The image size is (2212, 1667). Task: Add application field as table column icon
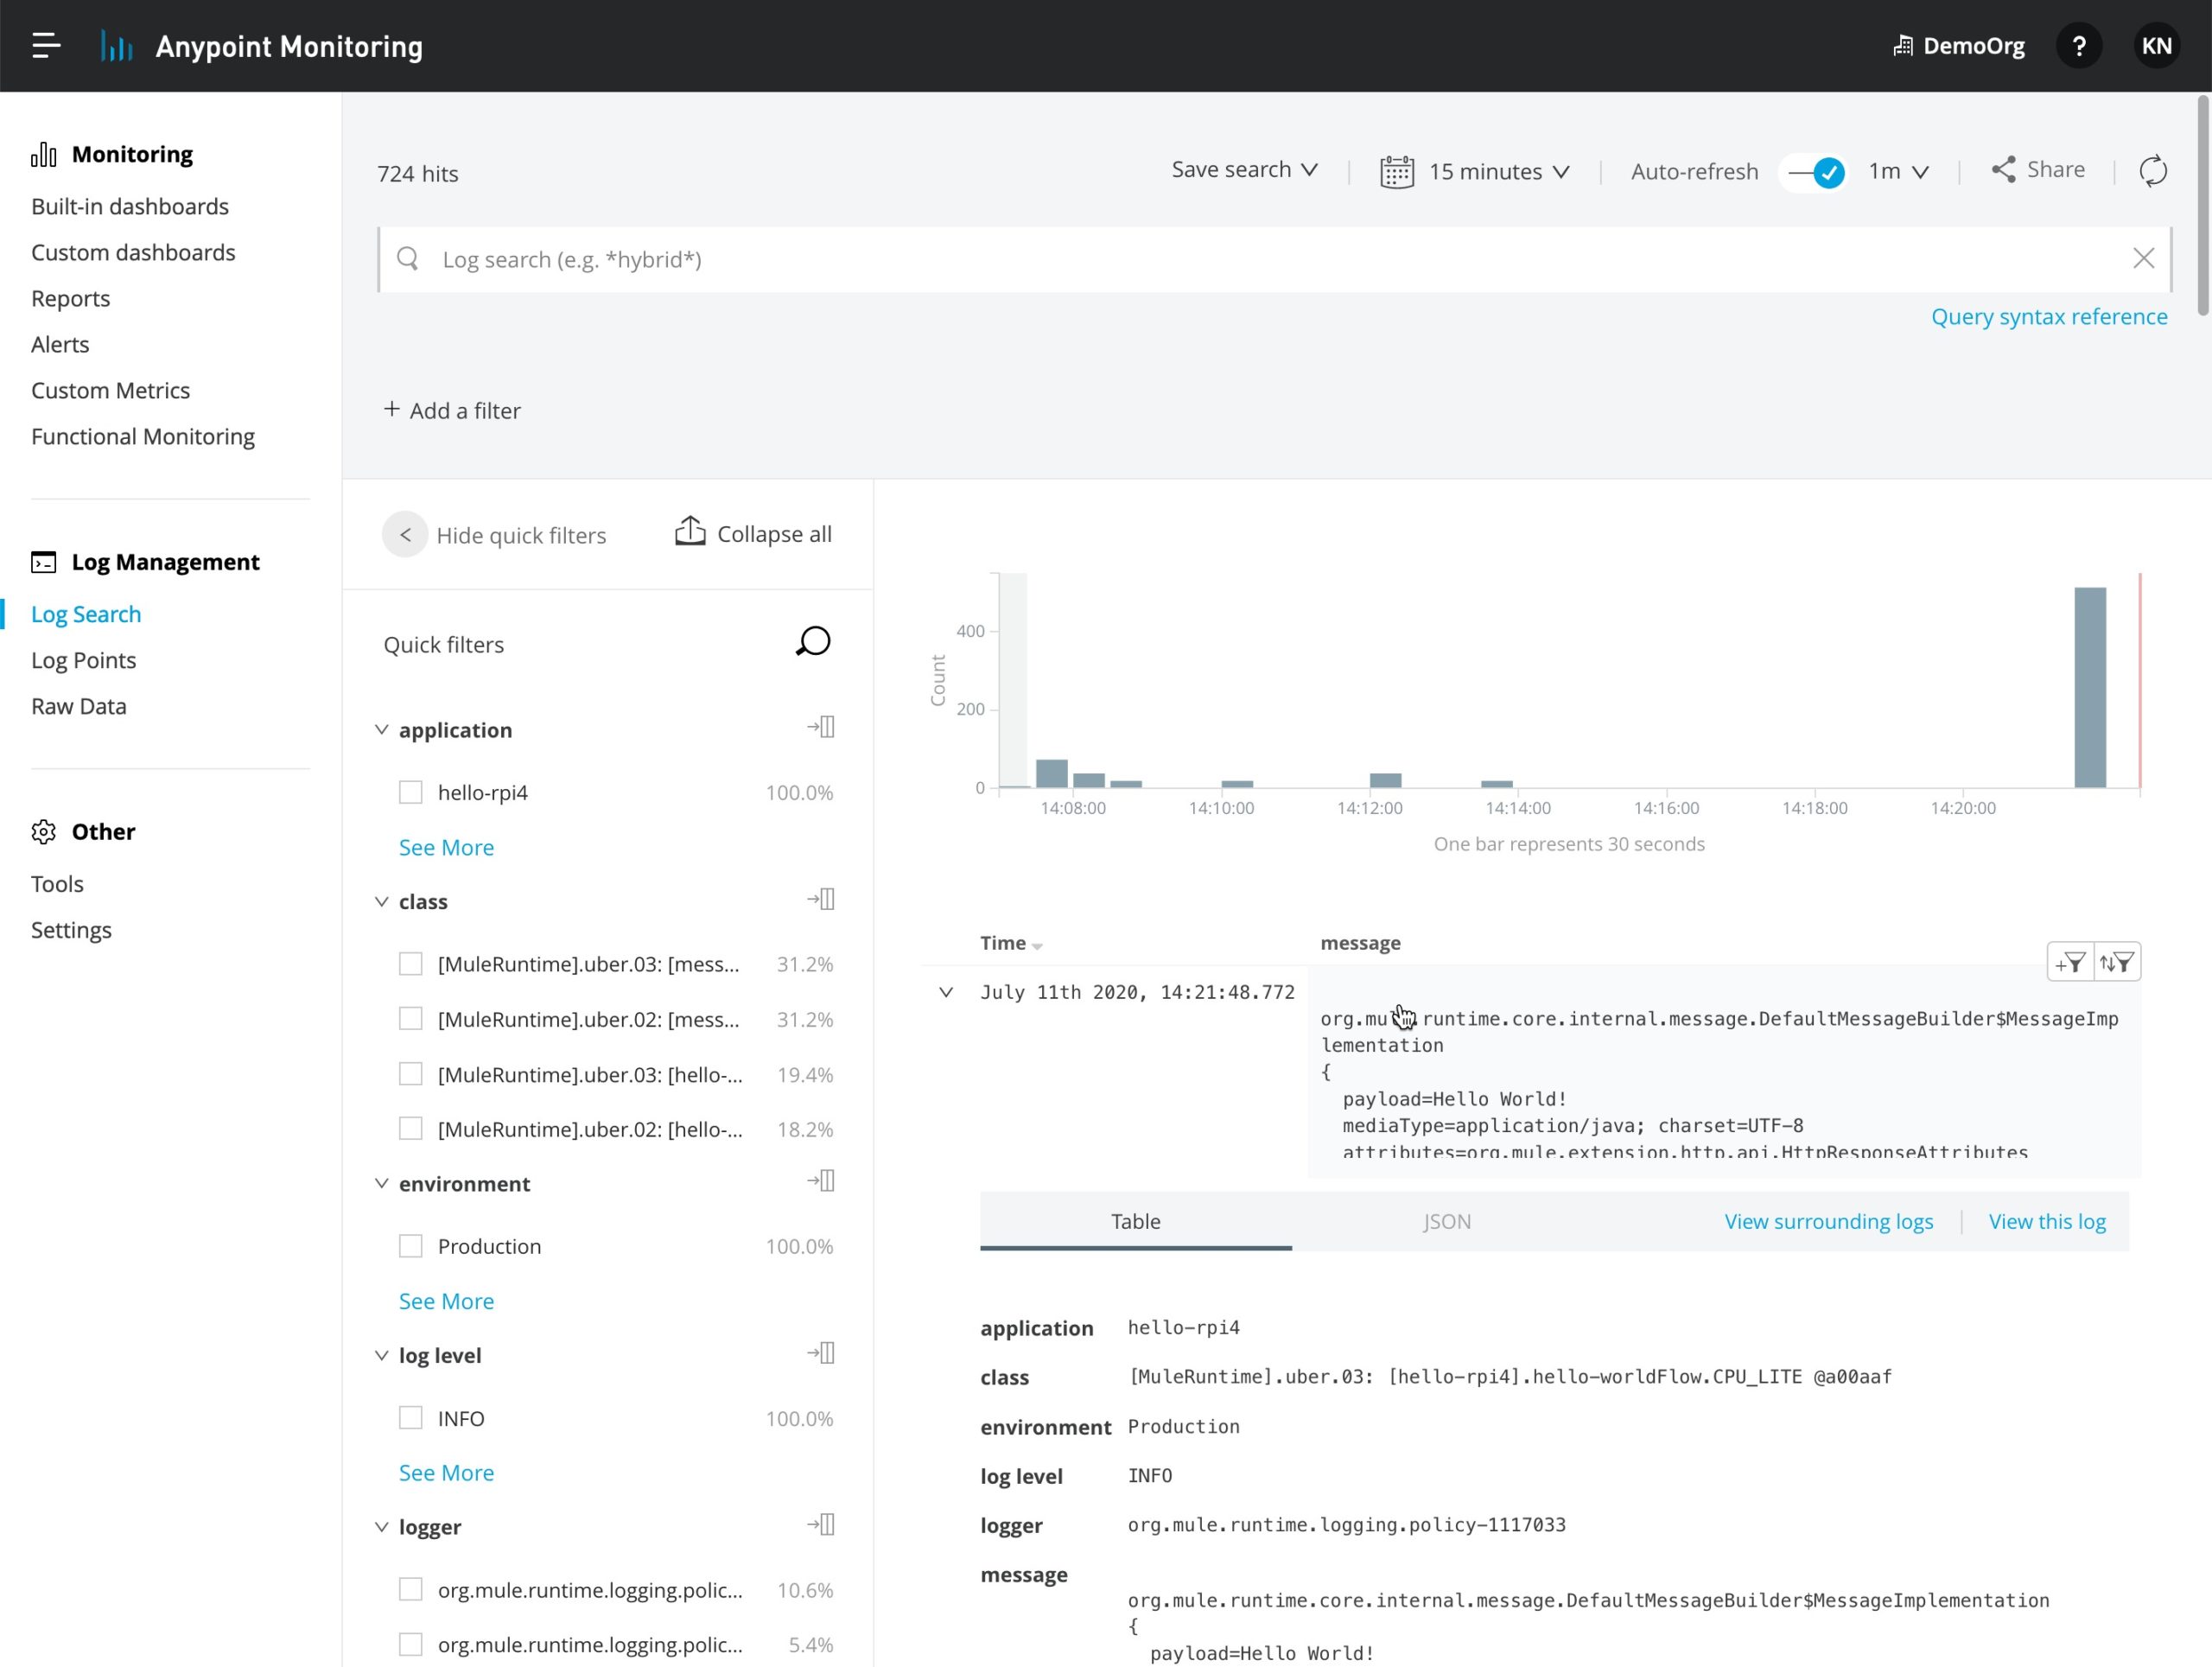point(820,726)
